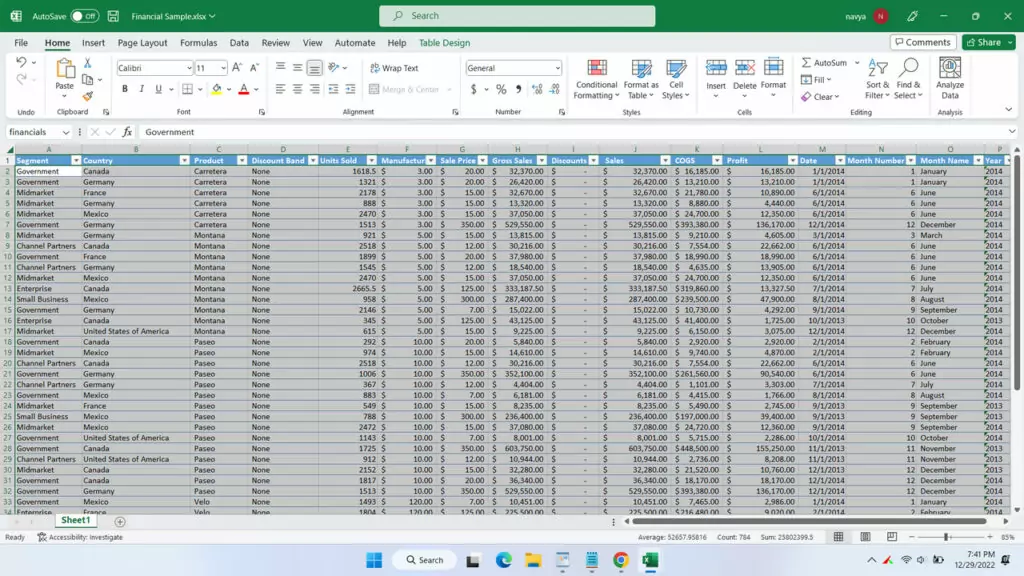Click the zoom slider handle
1024x576 pixels.
(x=946, y=537)
